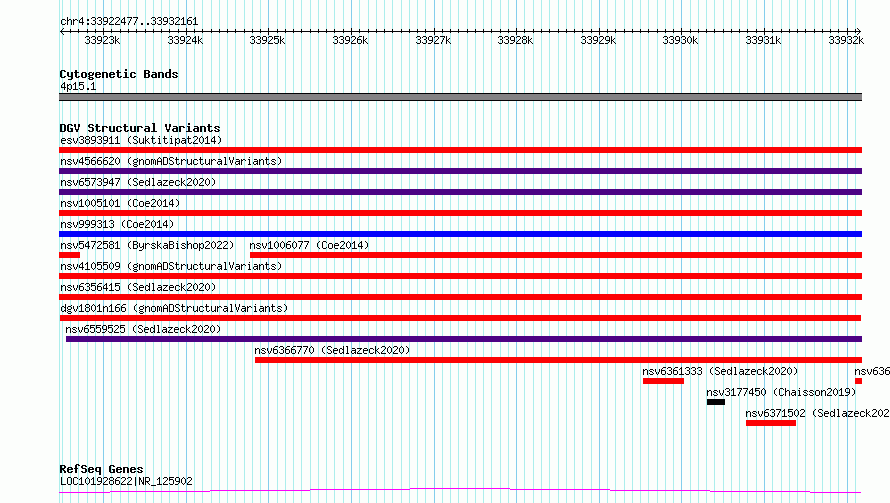890x503 pixels.
Task: Click the 33926k ruler position
Action: 350,40
